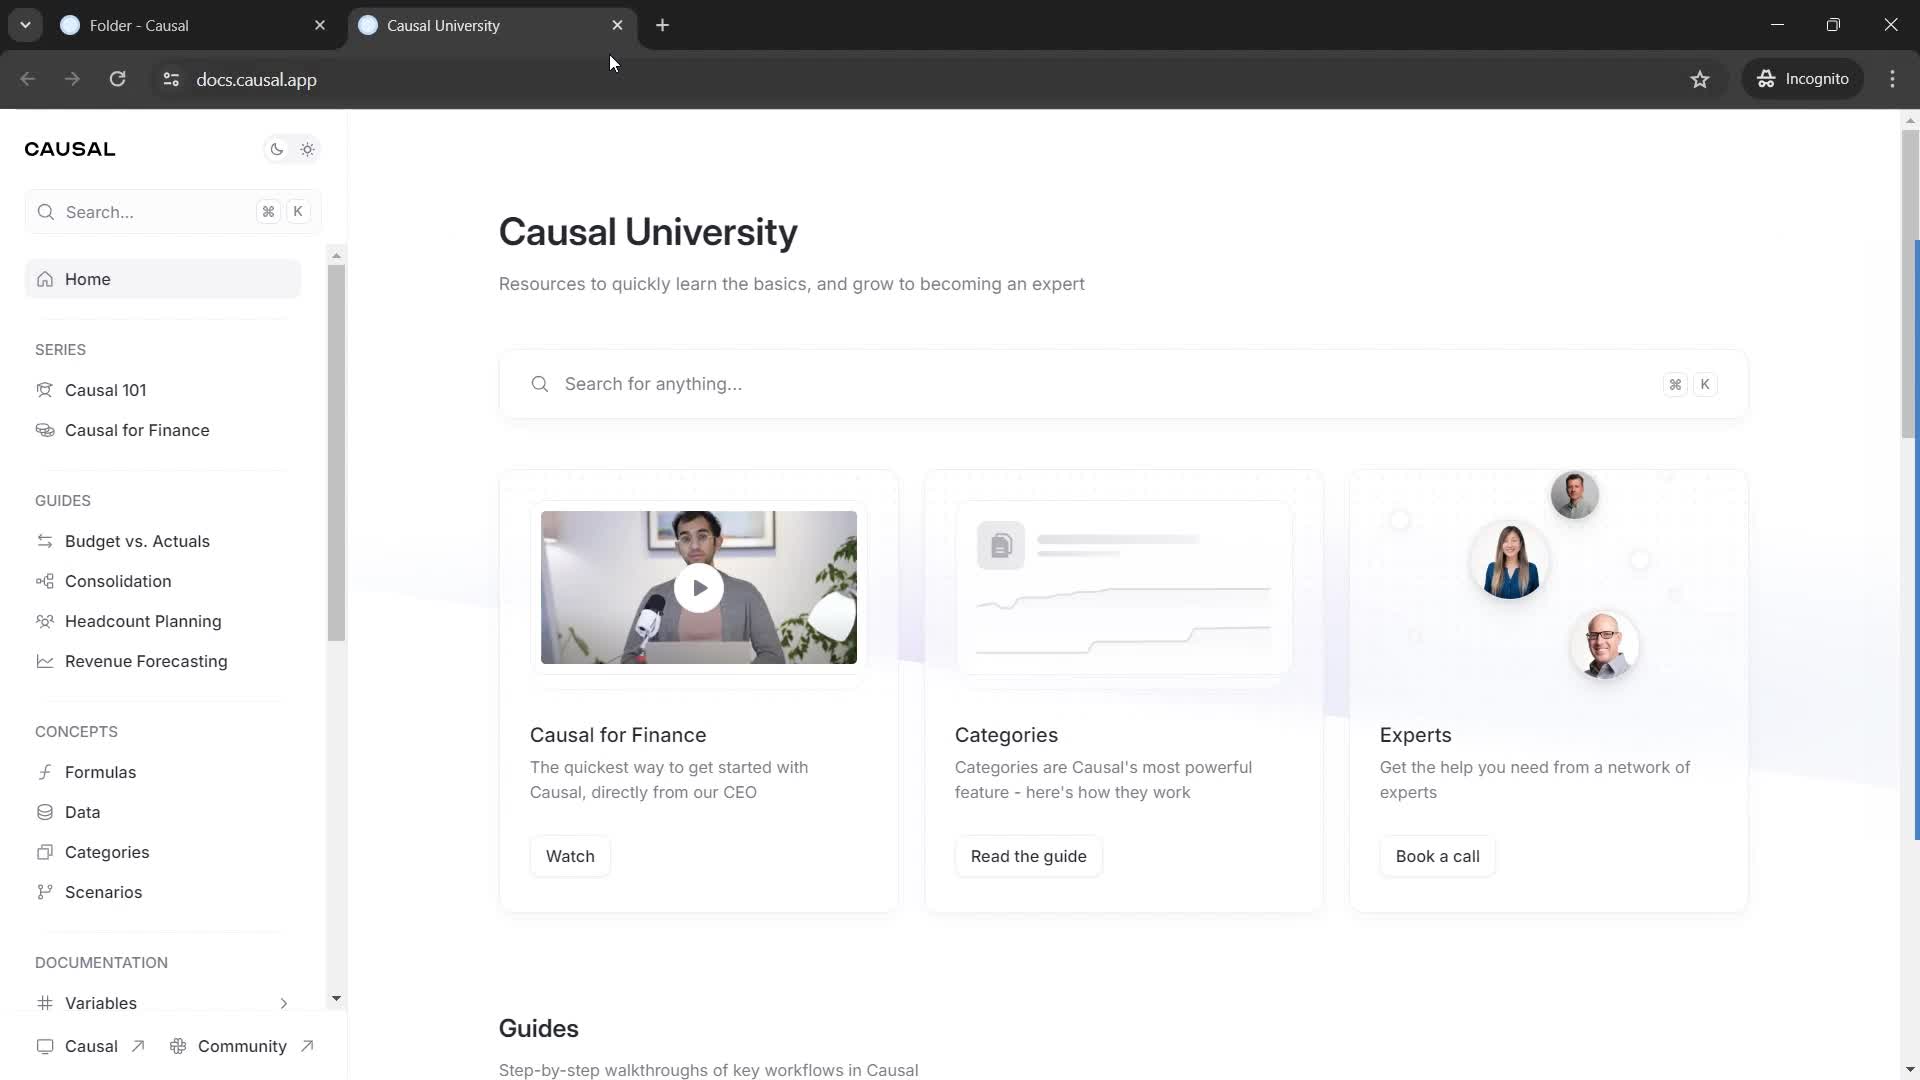Navigate to the Scenarios concept
The width and height of the screenshot is (1920, 1080).
[x=103, y=893]
